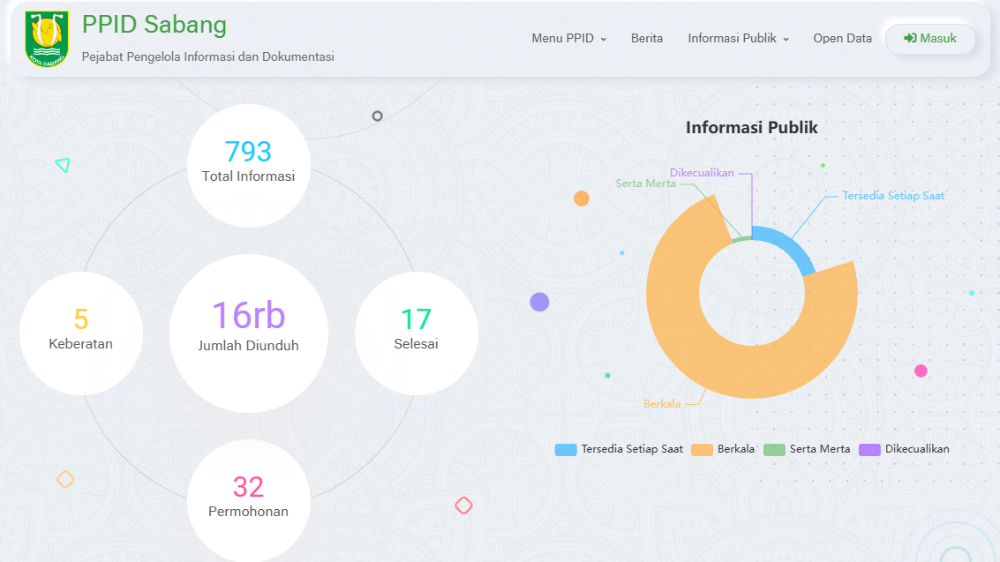Open the Berita menu item
This screenshot has width=1000, height=562.
coord(647,39)
